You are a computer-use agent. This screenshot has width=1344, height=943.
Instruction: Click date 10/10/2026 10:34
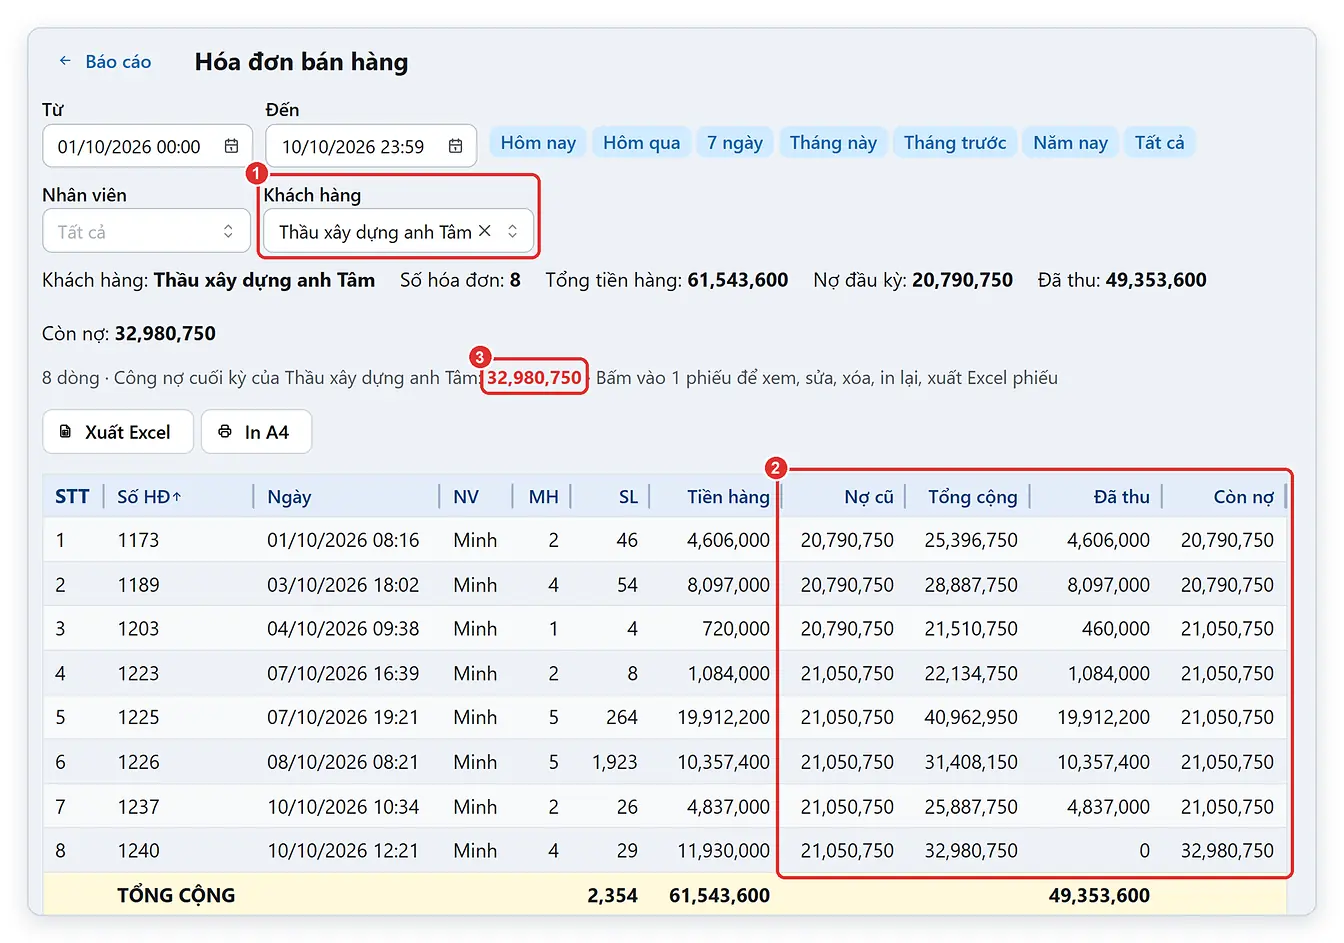pyautogui.click(x=343, y=806)
